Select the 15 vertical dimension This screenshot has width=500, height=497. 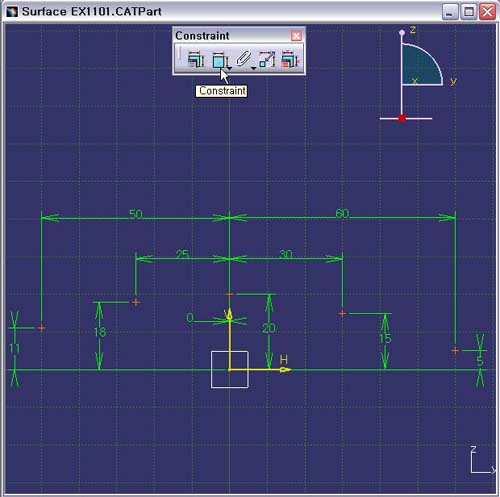(385, 339)
